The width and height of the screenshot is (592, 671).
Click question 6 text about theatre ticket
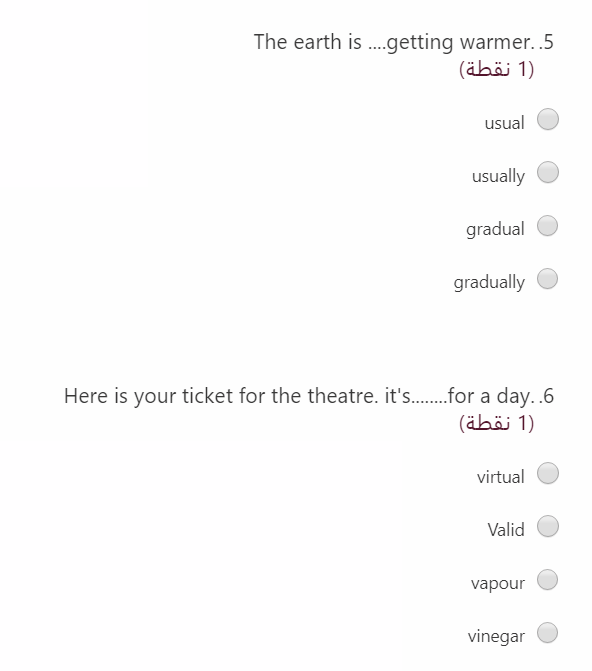tap(309, 396)
